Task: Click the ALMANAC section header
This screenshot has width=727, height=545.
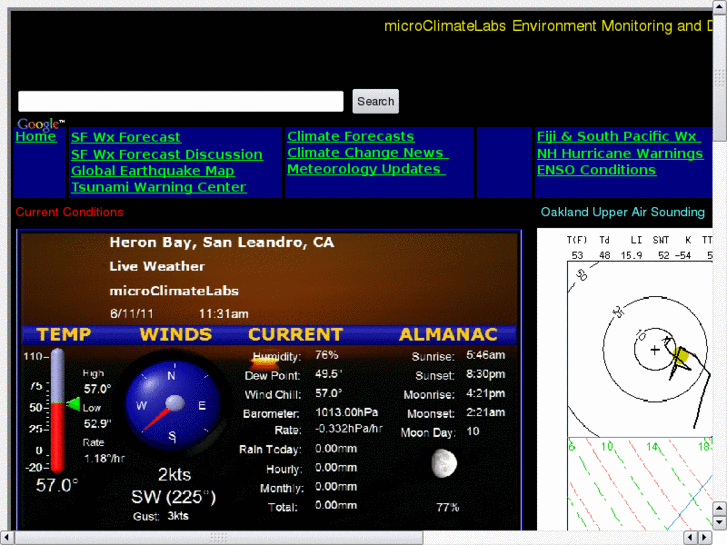Action: tap(448, 334)
